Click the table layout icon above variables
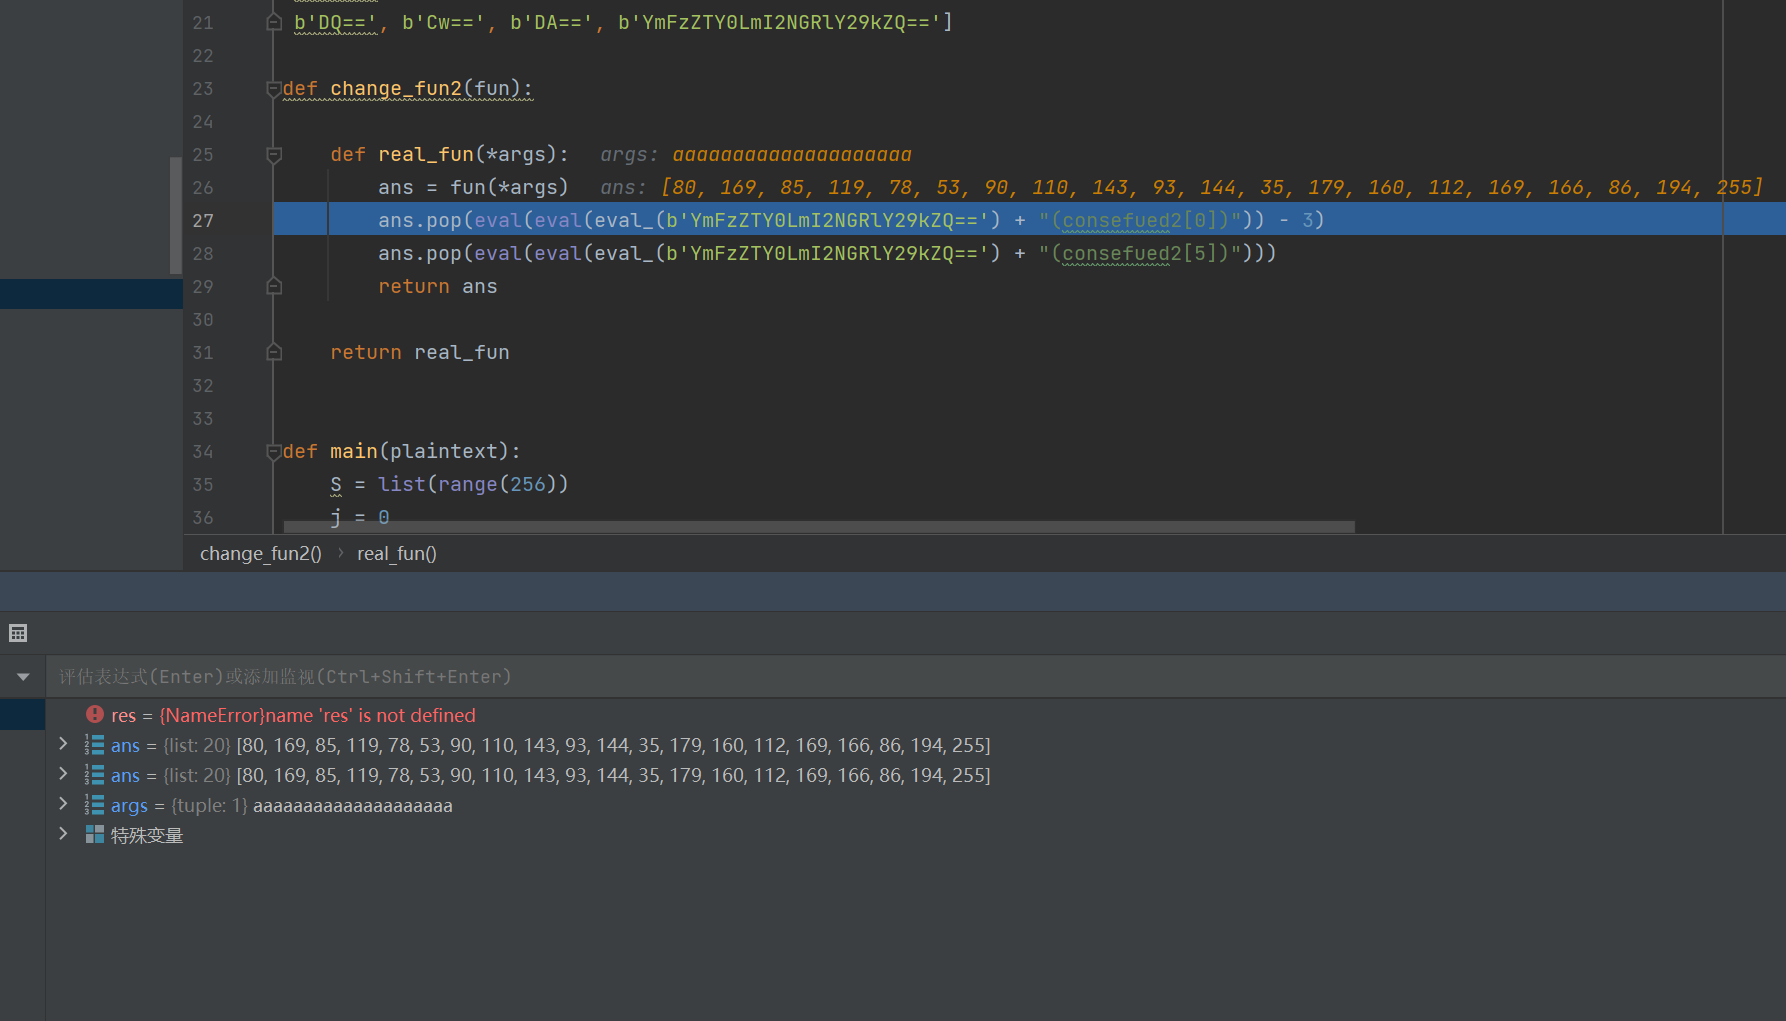Screen dimensions: 1786x1021 (18, 633)
